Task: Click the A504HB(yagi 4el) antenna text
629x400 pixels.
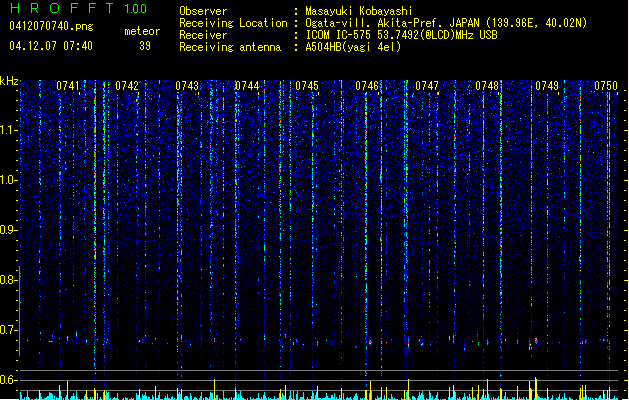Action: pyautogui.click(x=353, y=47)
